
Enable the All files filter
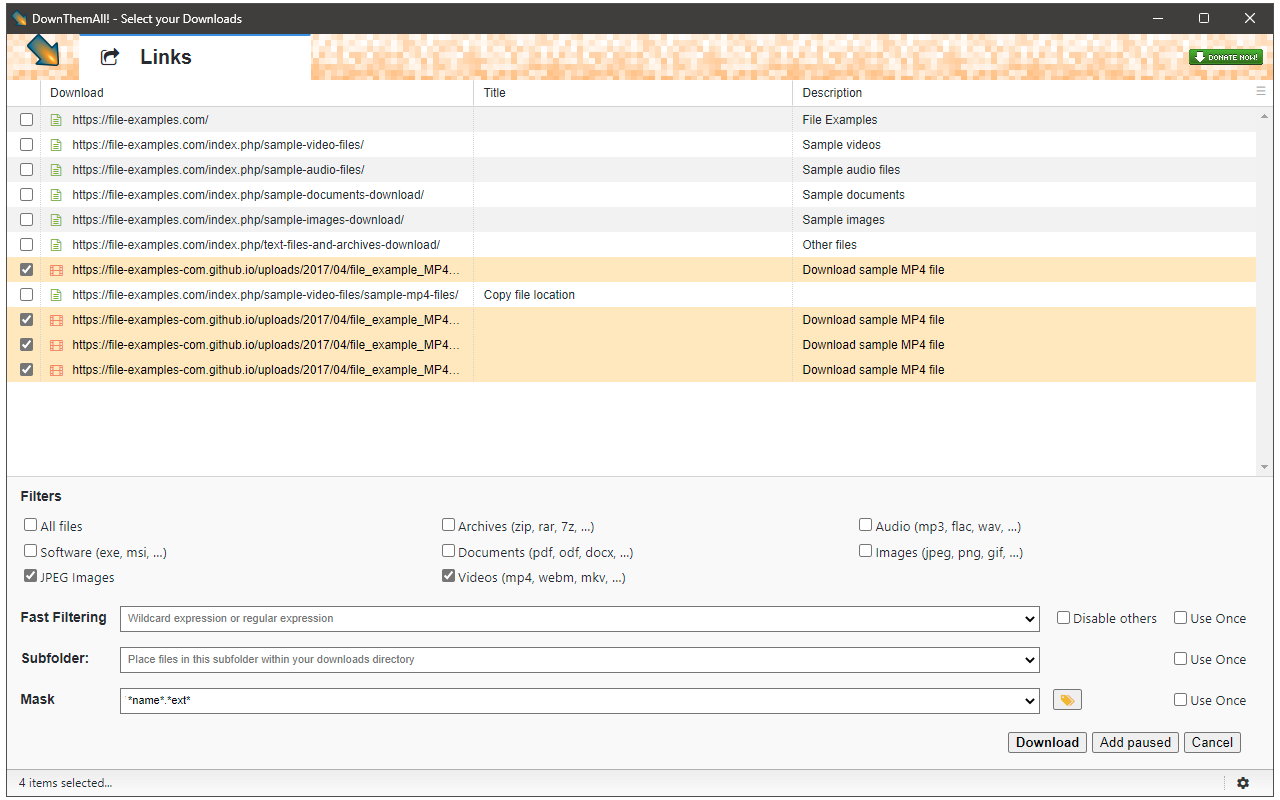(x=30, y=525)
